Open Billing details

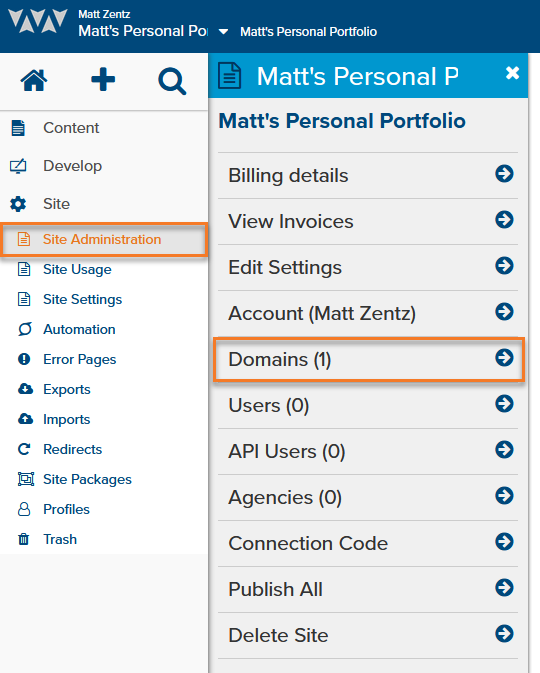click(368, 176)
